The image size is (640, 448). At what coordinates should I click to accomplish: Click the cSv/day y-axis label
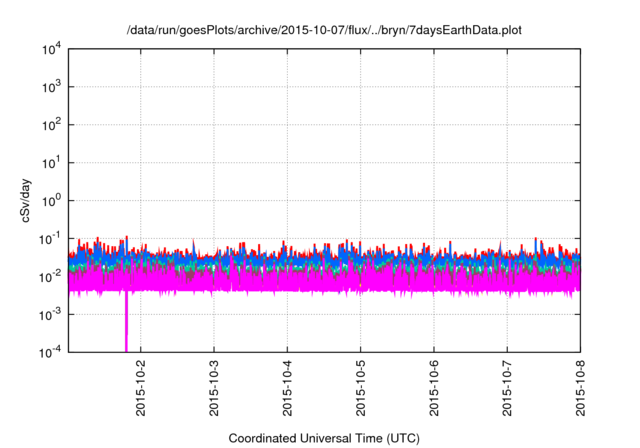coord(26,200)
